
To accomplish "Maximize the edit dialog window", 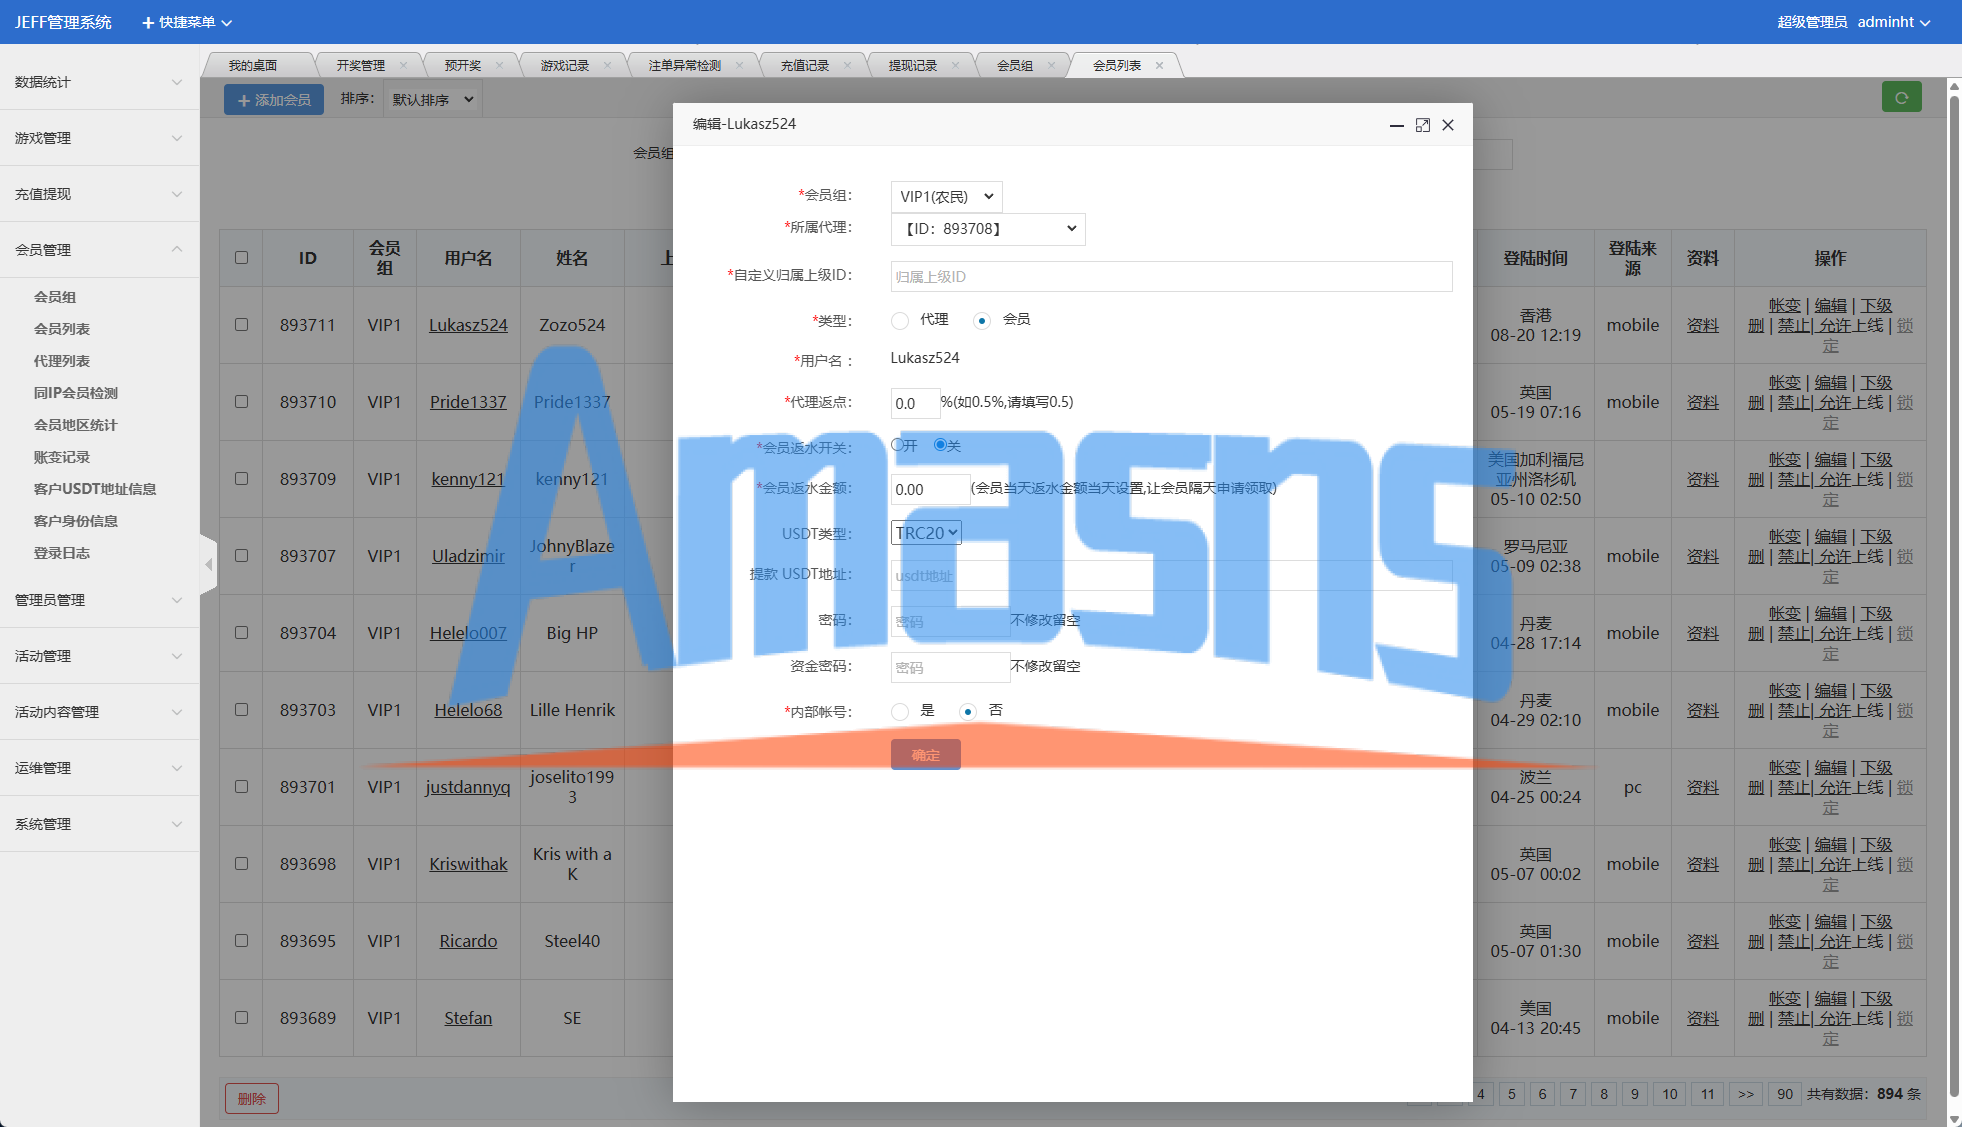I will point(1422,125).
